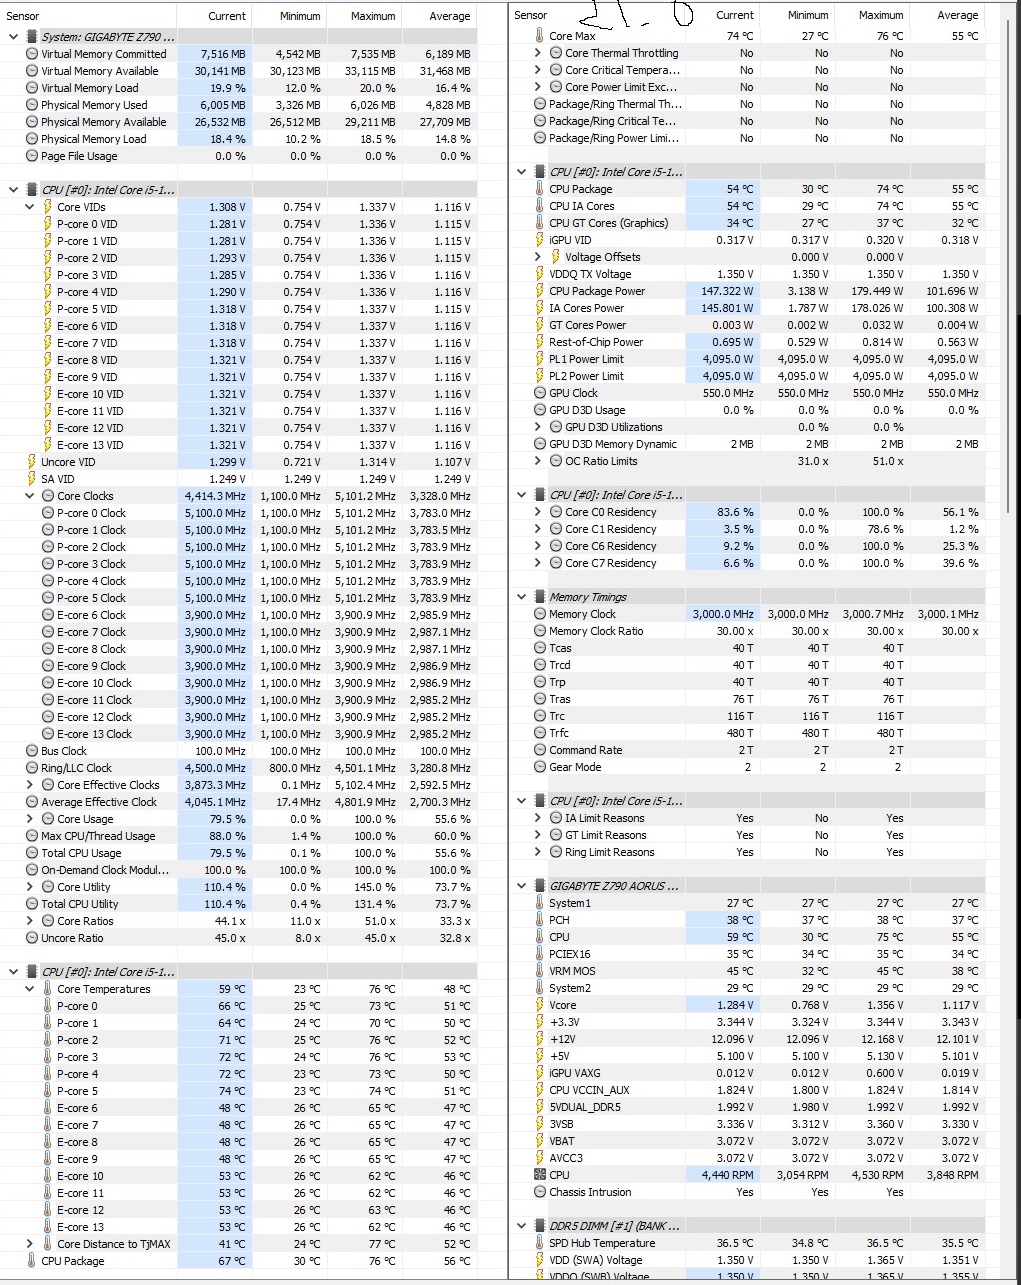
Task: Click the Vcore lightning bolt icon
Action: tap(540, 1005)
